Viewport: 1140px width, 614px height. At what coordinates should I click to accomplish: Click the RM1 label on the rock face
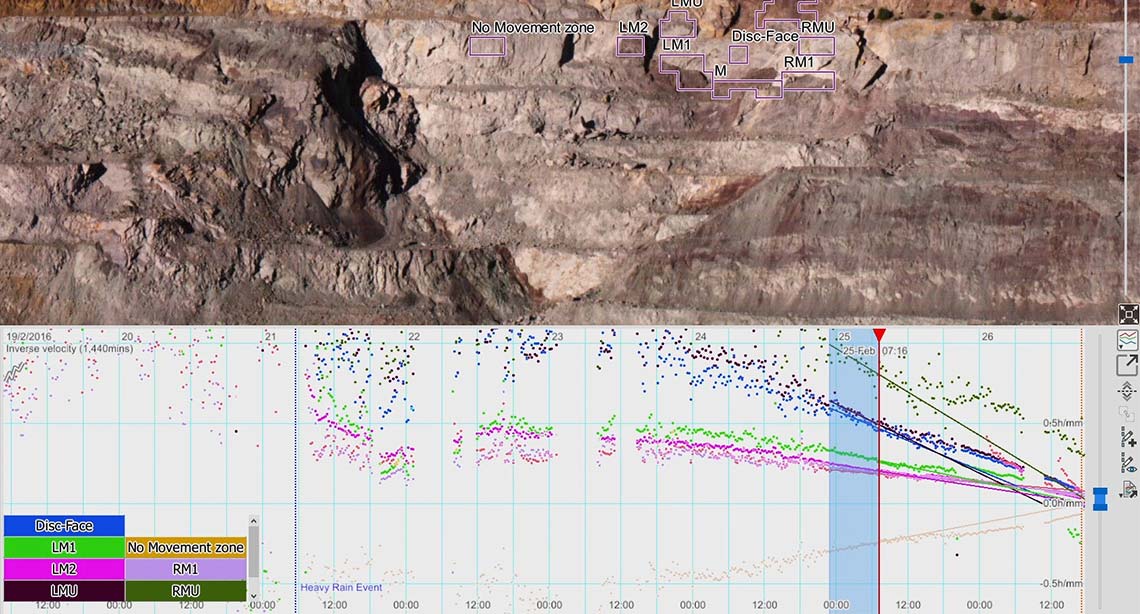(799, 62)
